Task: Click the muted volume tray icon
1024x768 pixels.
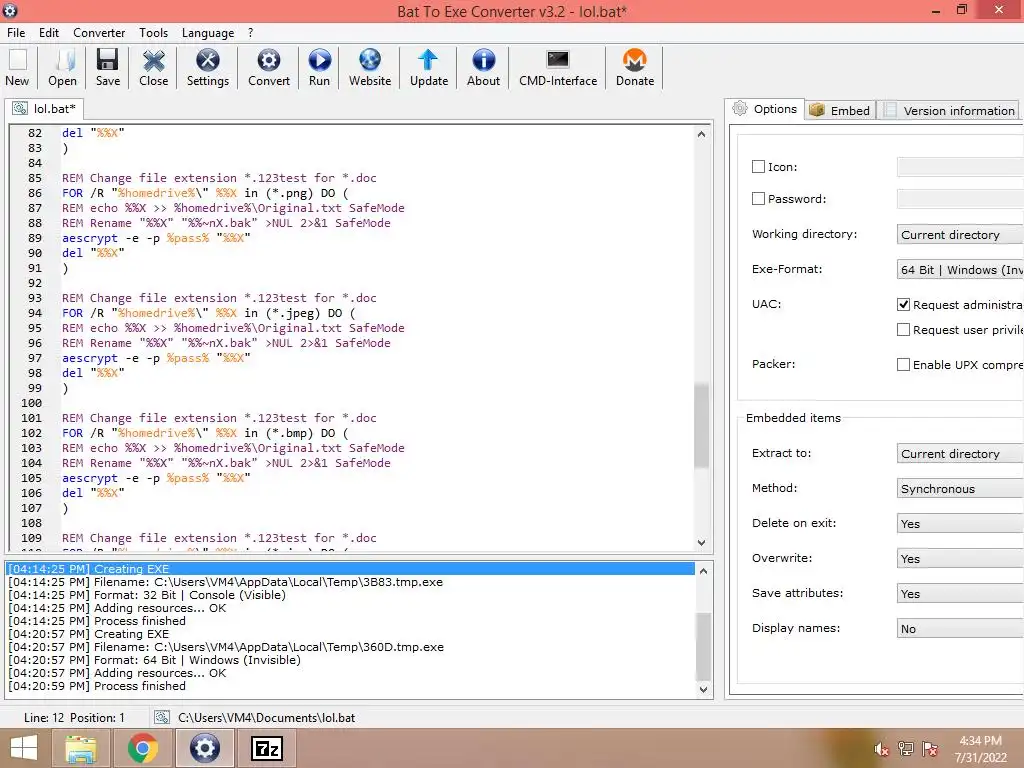Action: (x=882, y=749)
